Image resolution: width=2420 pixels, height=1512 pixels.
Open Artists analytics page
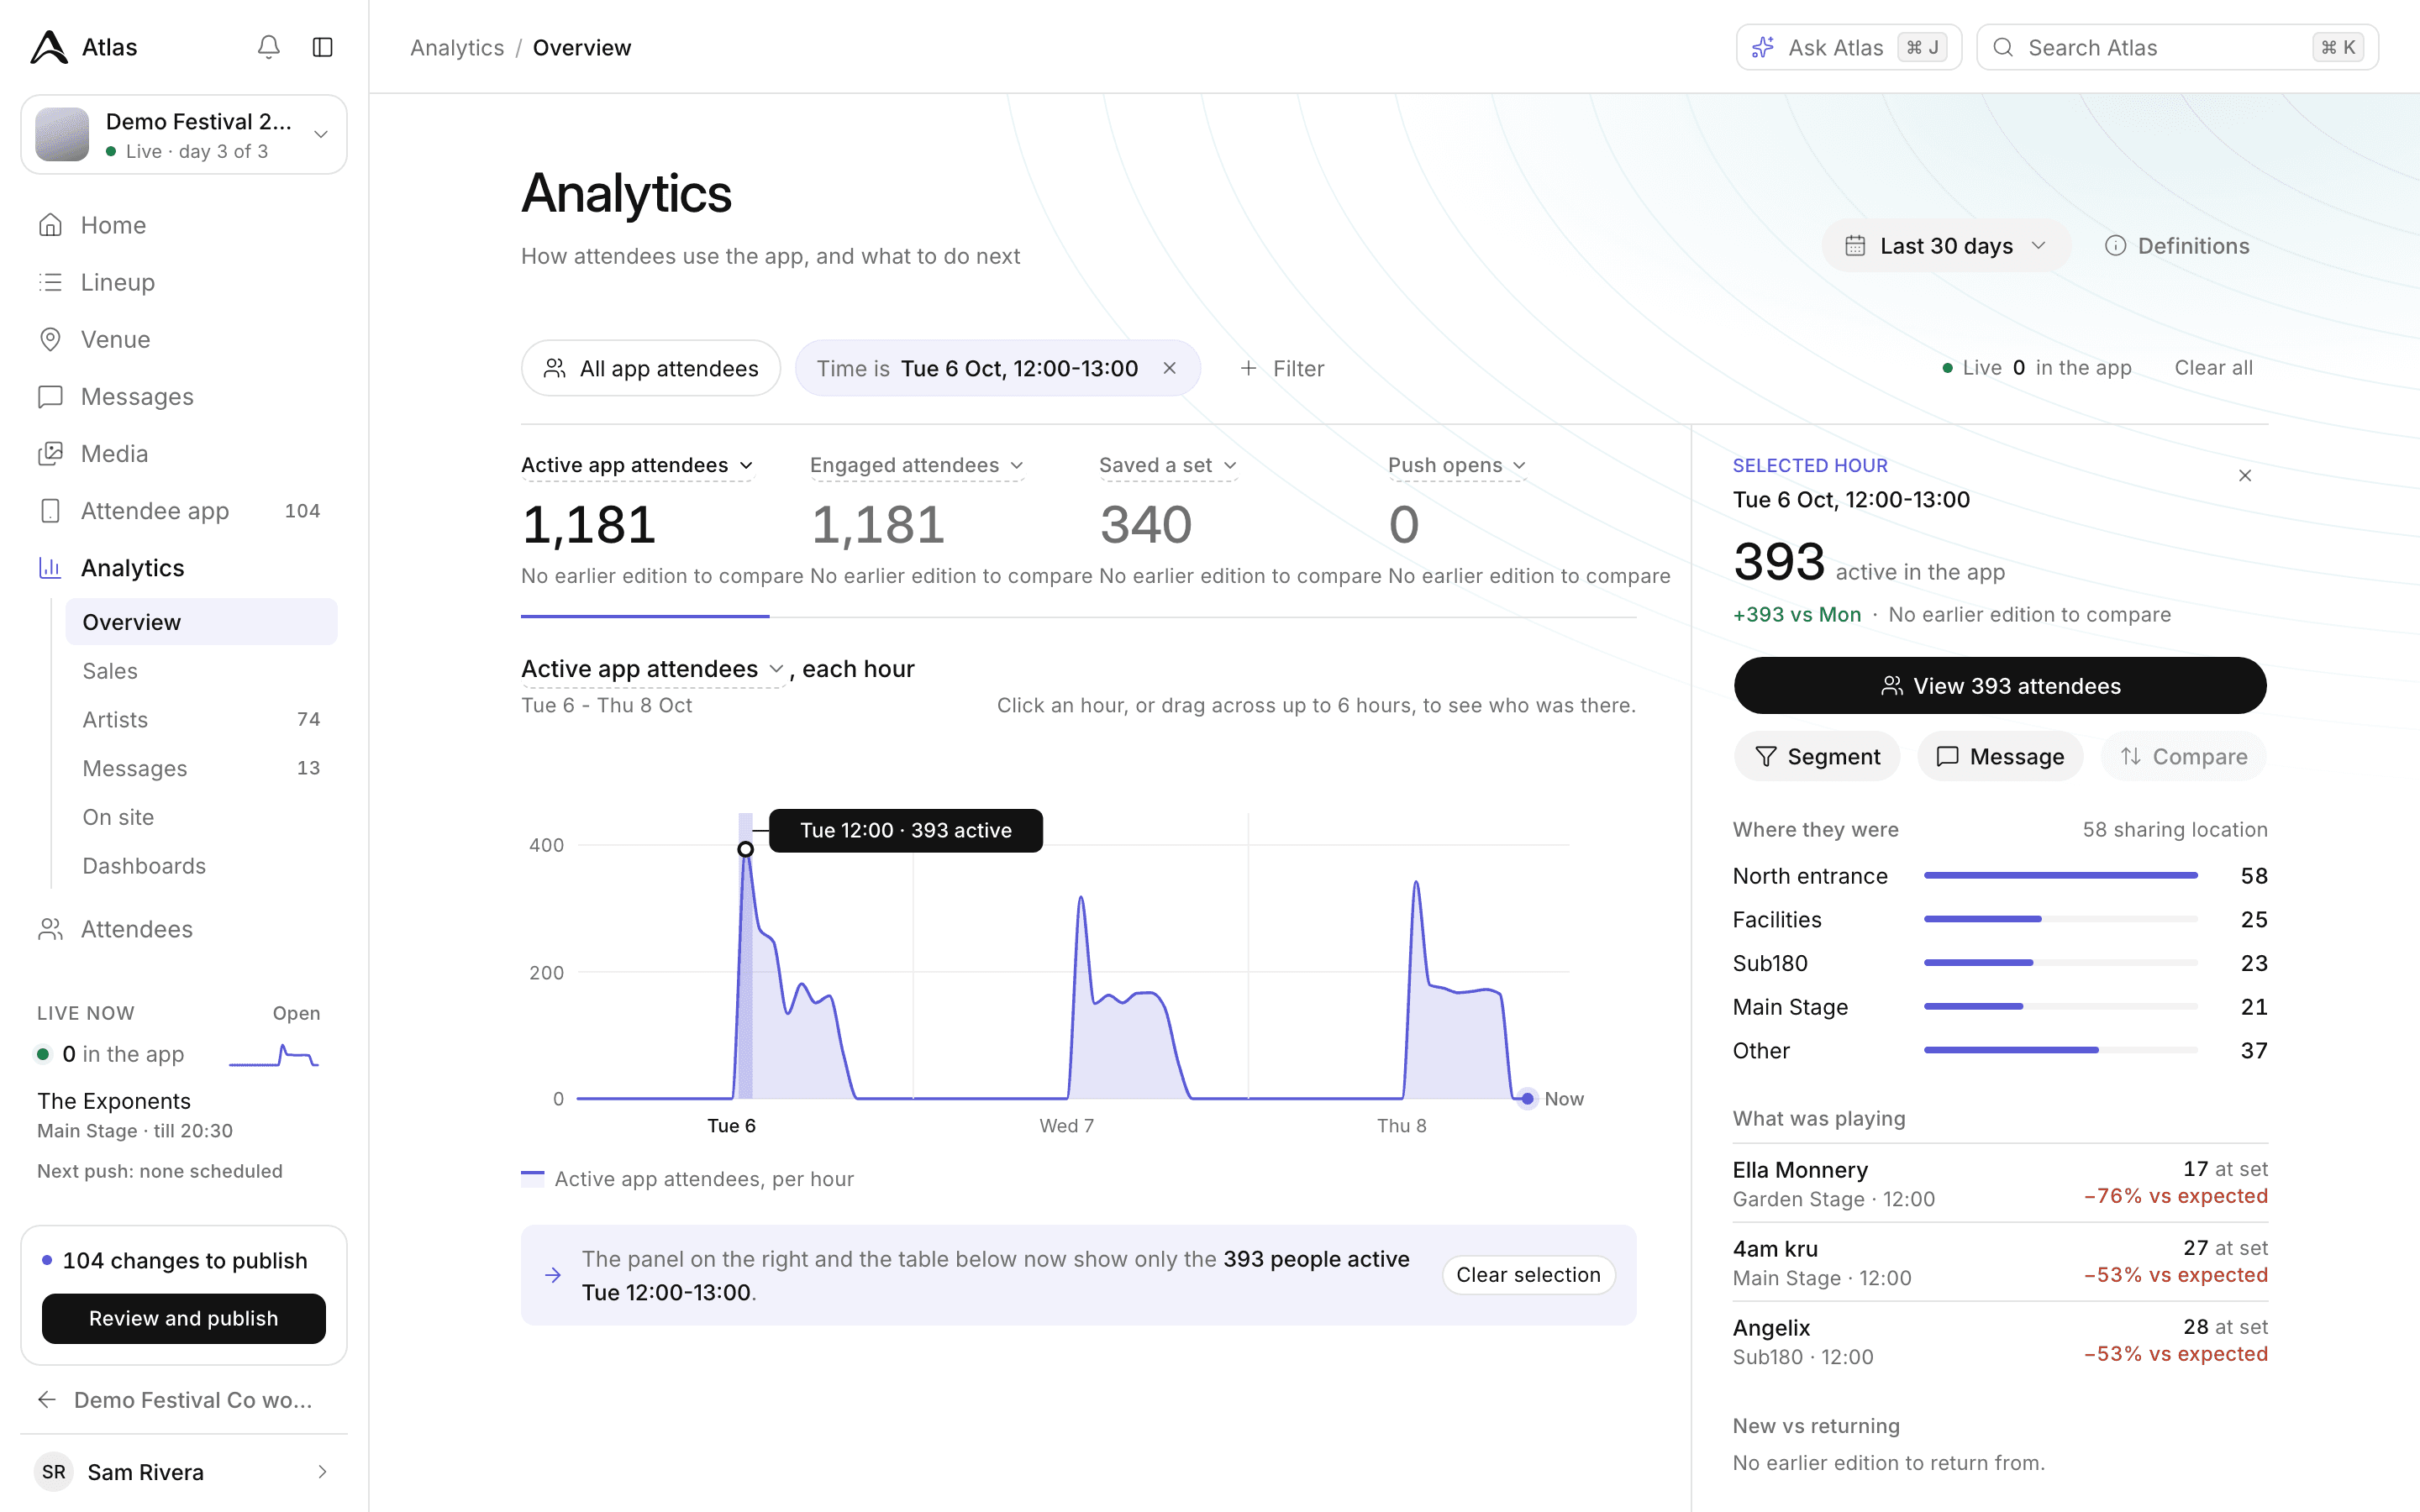(x=201, y=719)
